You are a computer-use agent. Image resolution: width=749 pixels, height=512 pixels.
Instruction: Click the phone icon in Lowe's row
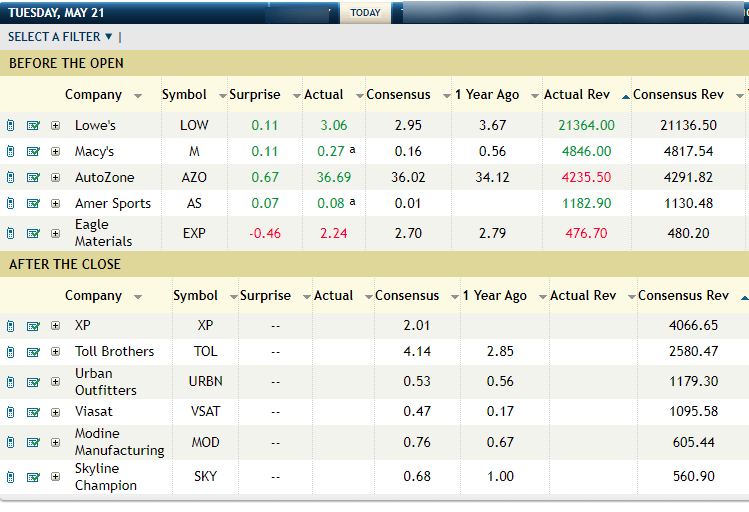(x=11, y=126)
